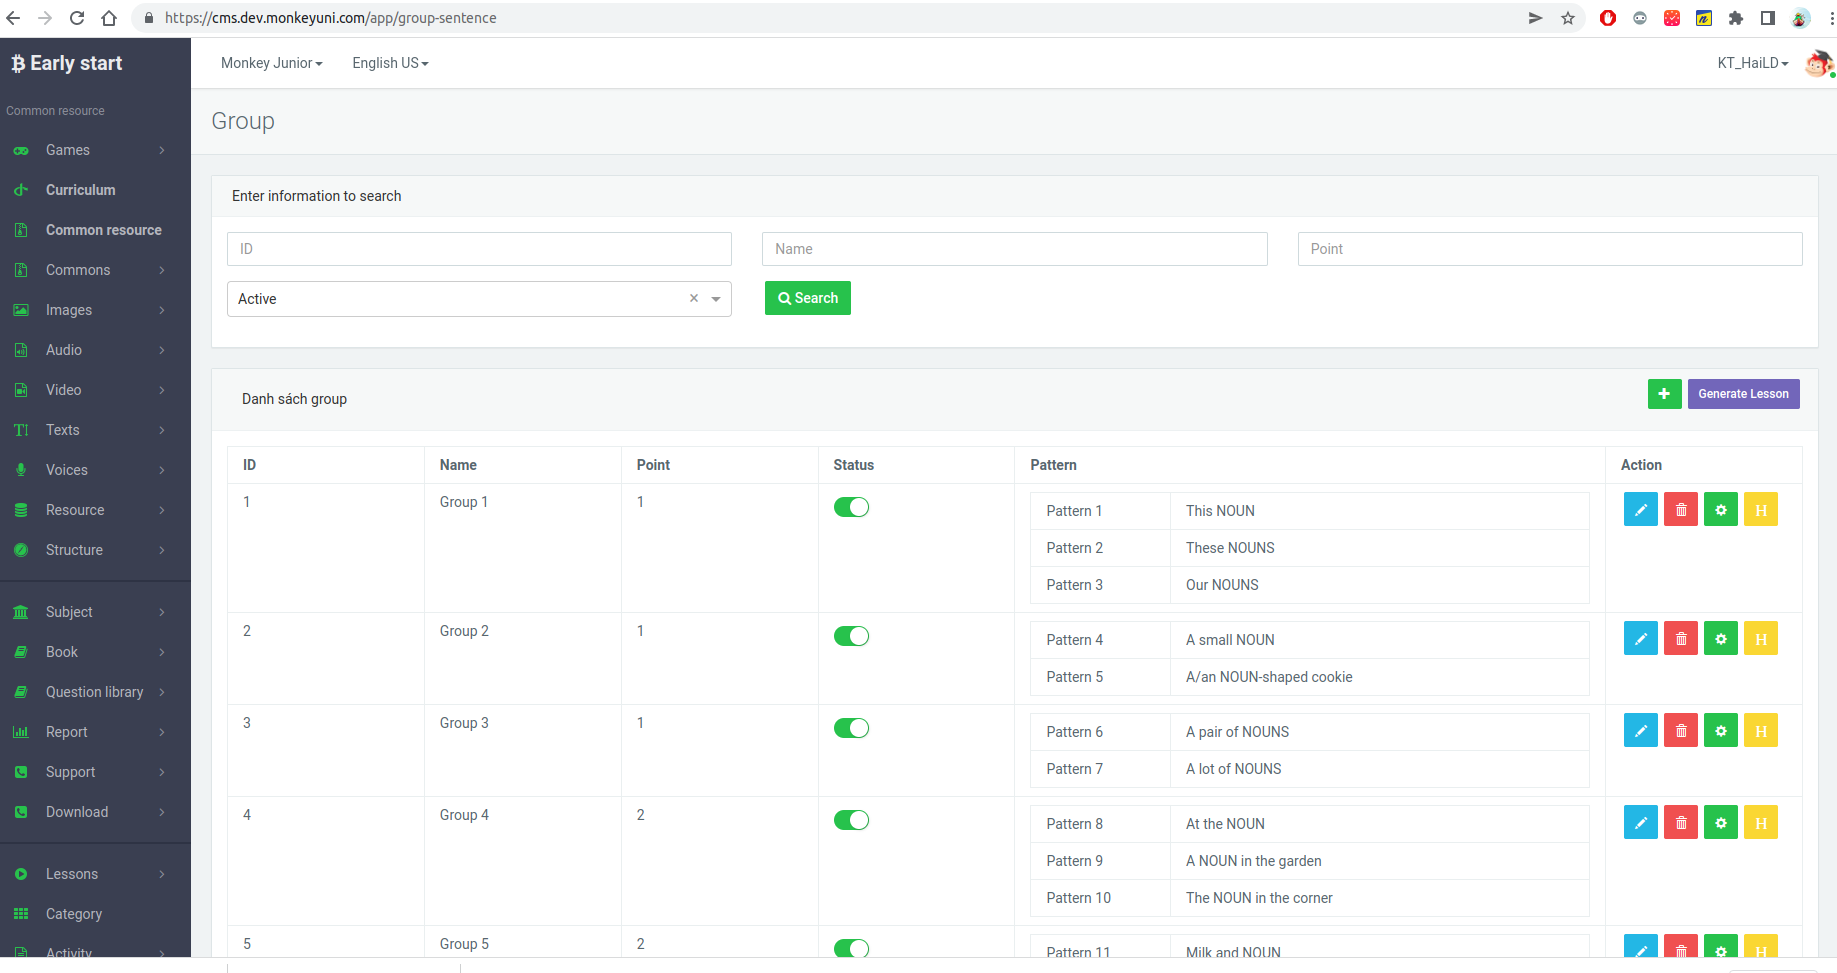Delete Group 3 using the trash icon

(1680, 731)
